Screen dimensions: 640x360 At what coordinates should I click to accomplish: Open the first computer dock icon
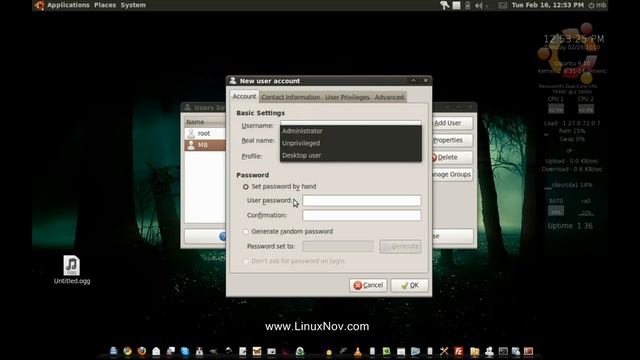[113, 351]
